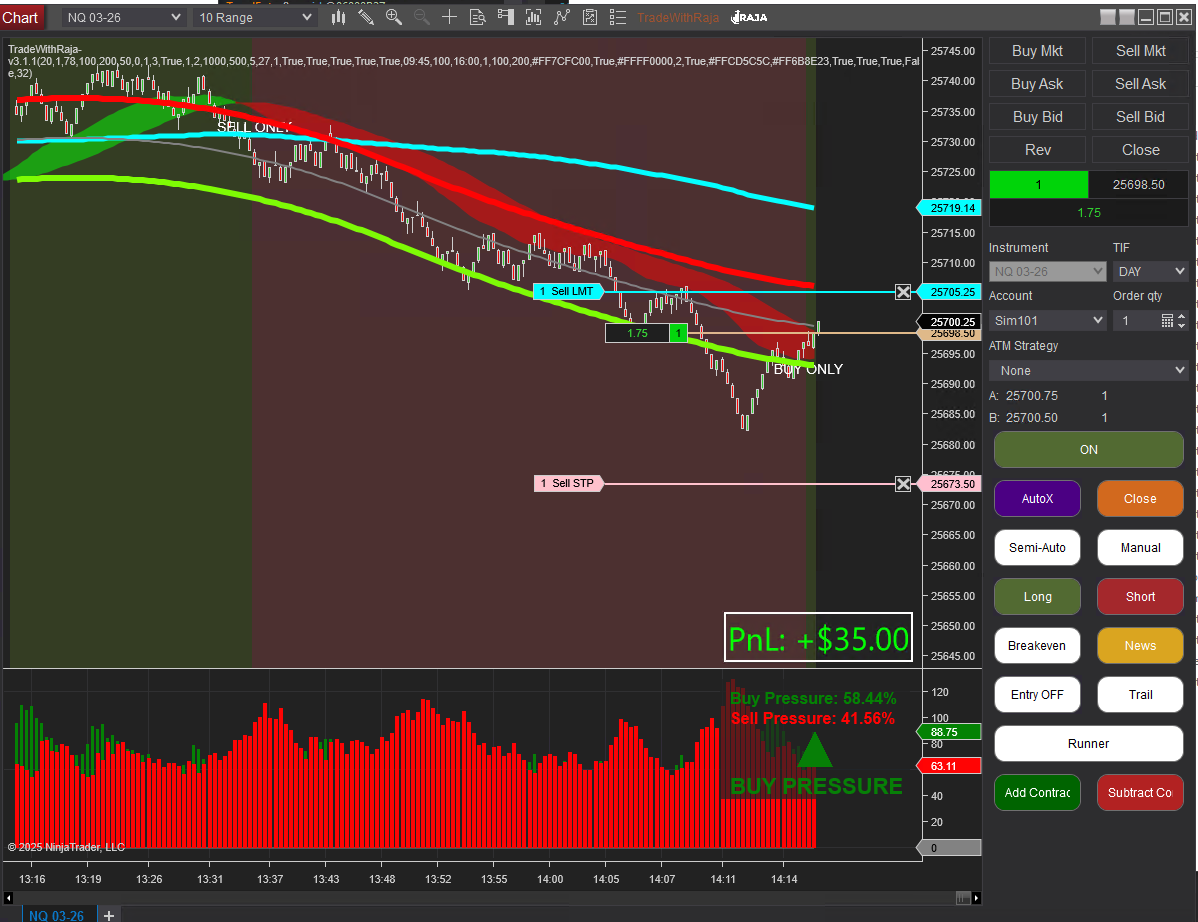1198x922 pixels.
Task: Open the Strategies icon in toolbar
Action: pyautogui.click(x=590, y=17)
